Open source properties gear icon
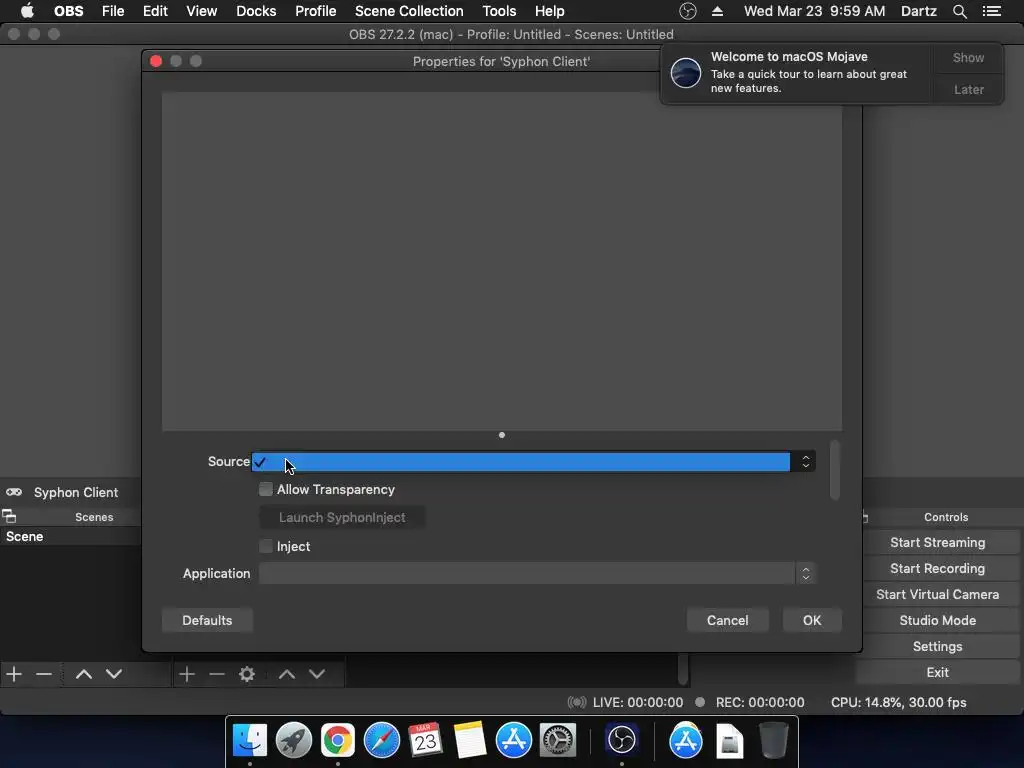The height and width of the screenshot is (768, 1024). click(x=247, y=673)
